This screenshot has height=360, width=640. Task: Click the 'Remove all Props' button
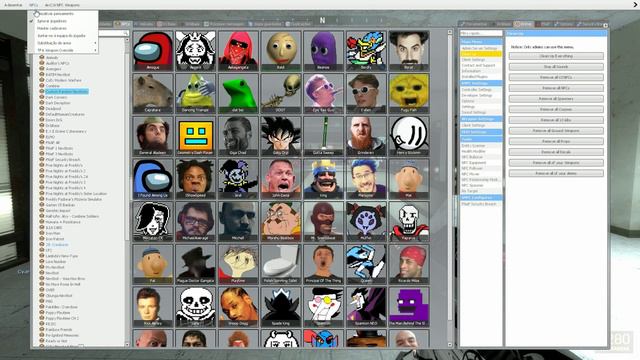(x=556, y=141)
